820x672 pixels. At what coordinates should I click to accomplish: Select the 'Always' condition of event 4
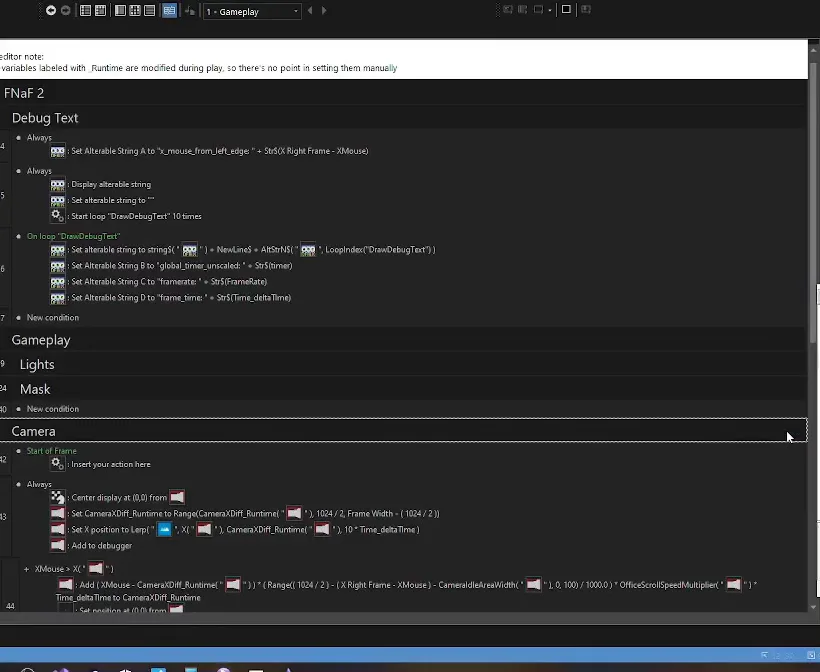click(x=39, y=138)
